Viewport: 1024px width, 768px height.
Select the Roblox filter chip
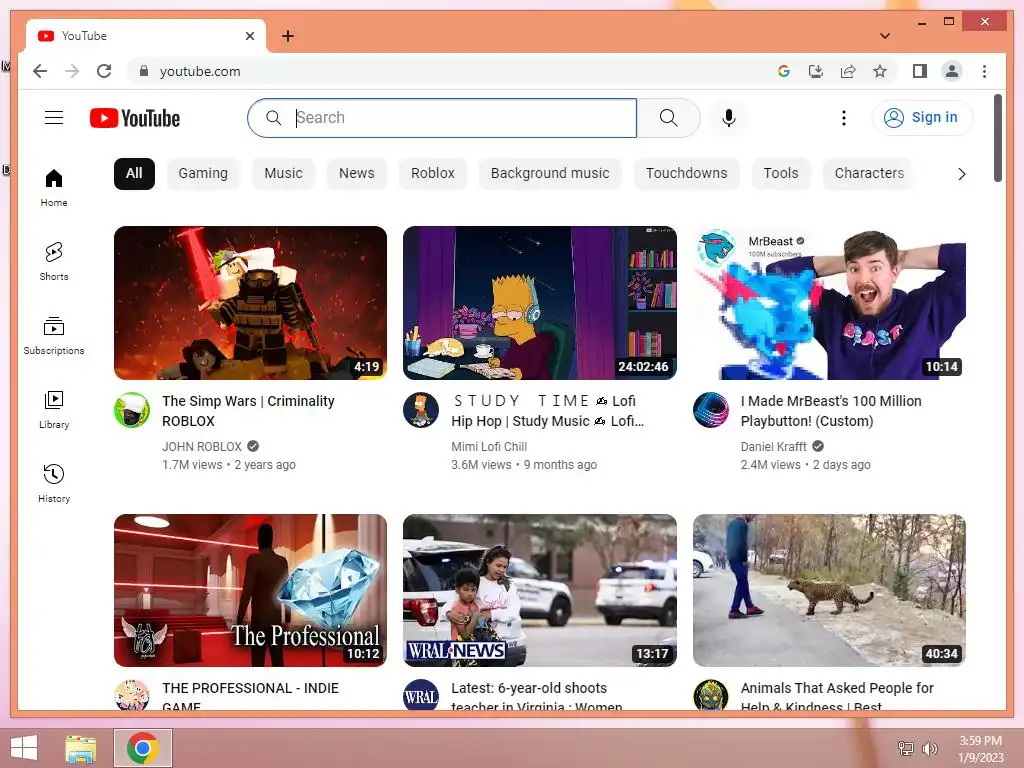[x=432, y=174]
